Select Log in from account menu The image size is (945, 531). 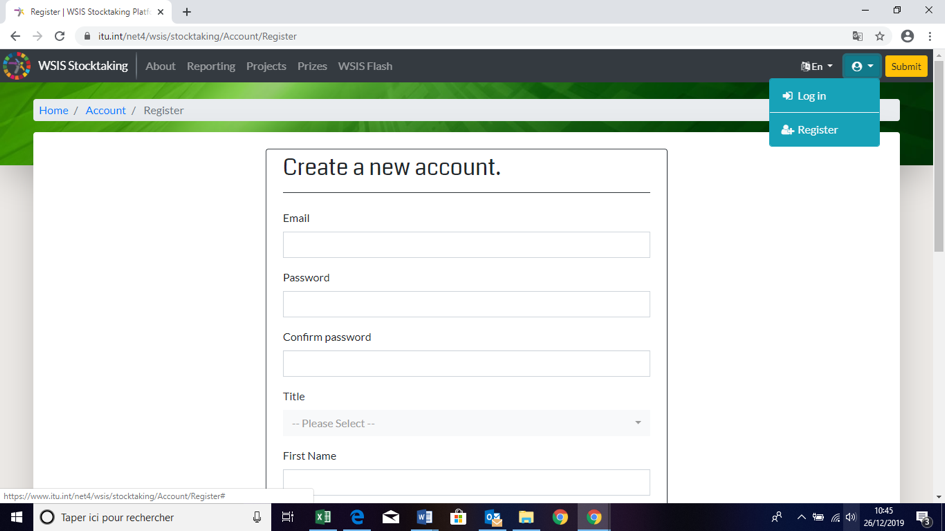coord(811,96)
